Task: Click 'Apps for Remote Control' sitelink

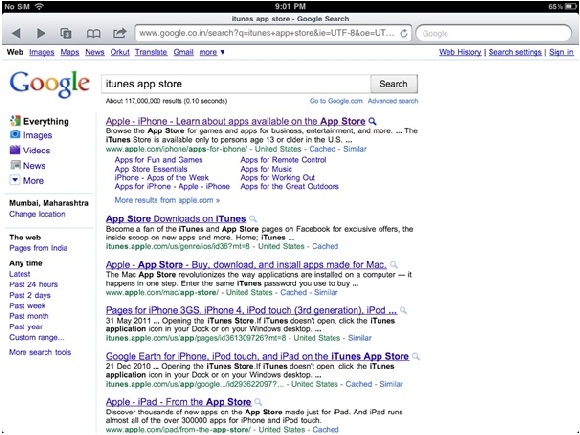Action: [283, 160]
